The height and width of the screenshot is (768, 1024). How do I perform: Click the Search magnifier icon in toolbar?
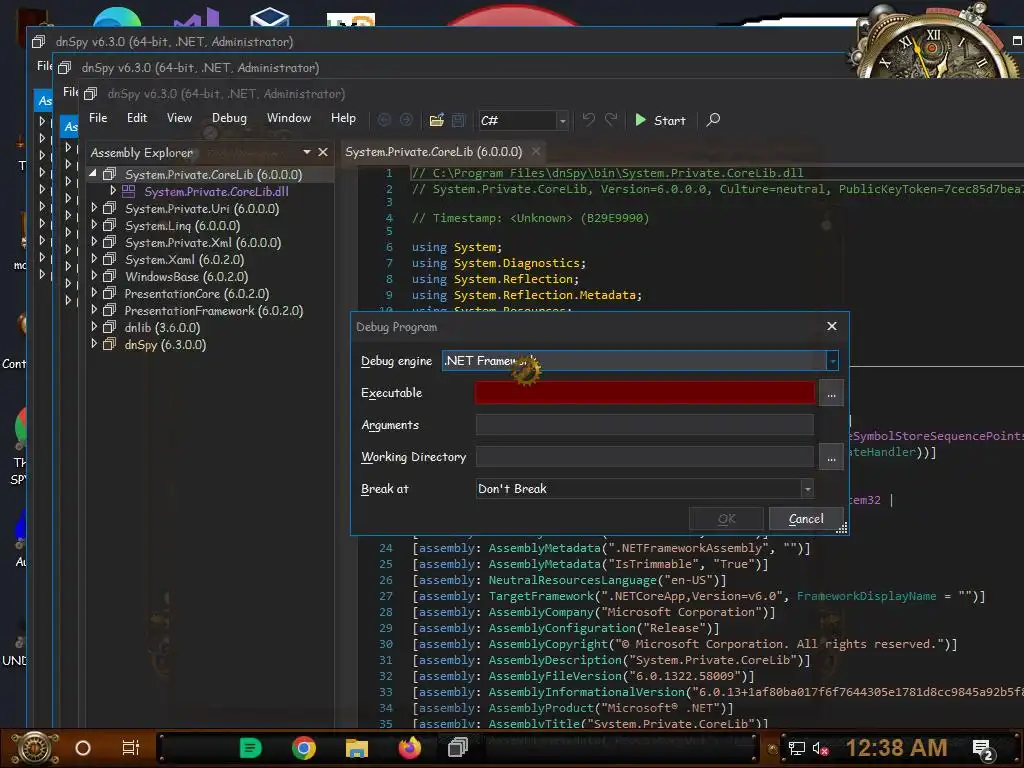click(x=713, y=120)
